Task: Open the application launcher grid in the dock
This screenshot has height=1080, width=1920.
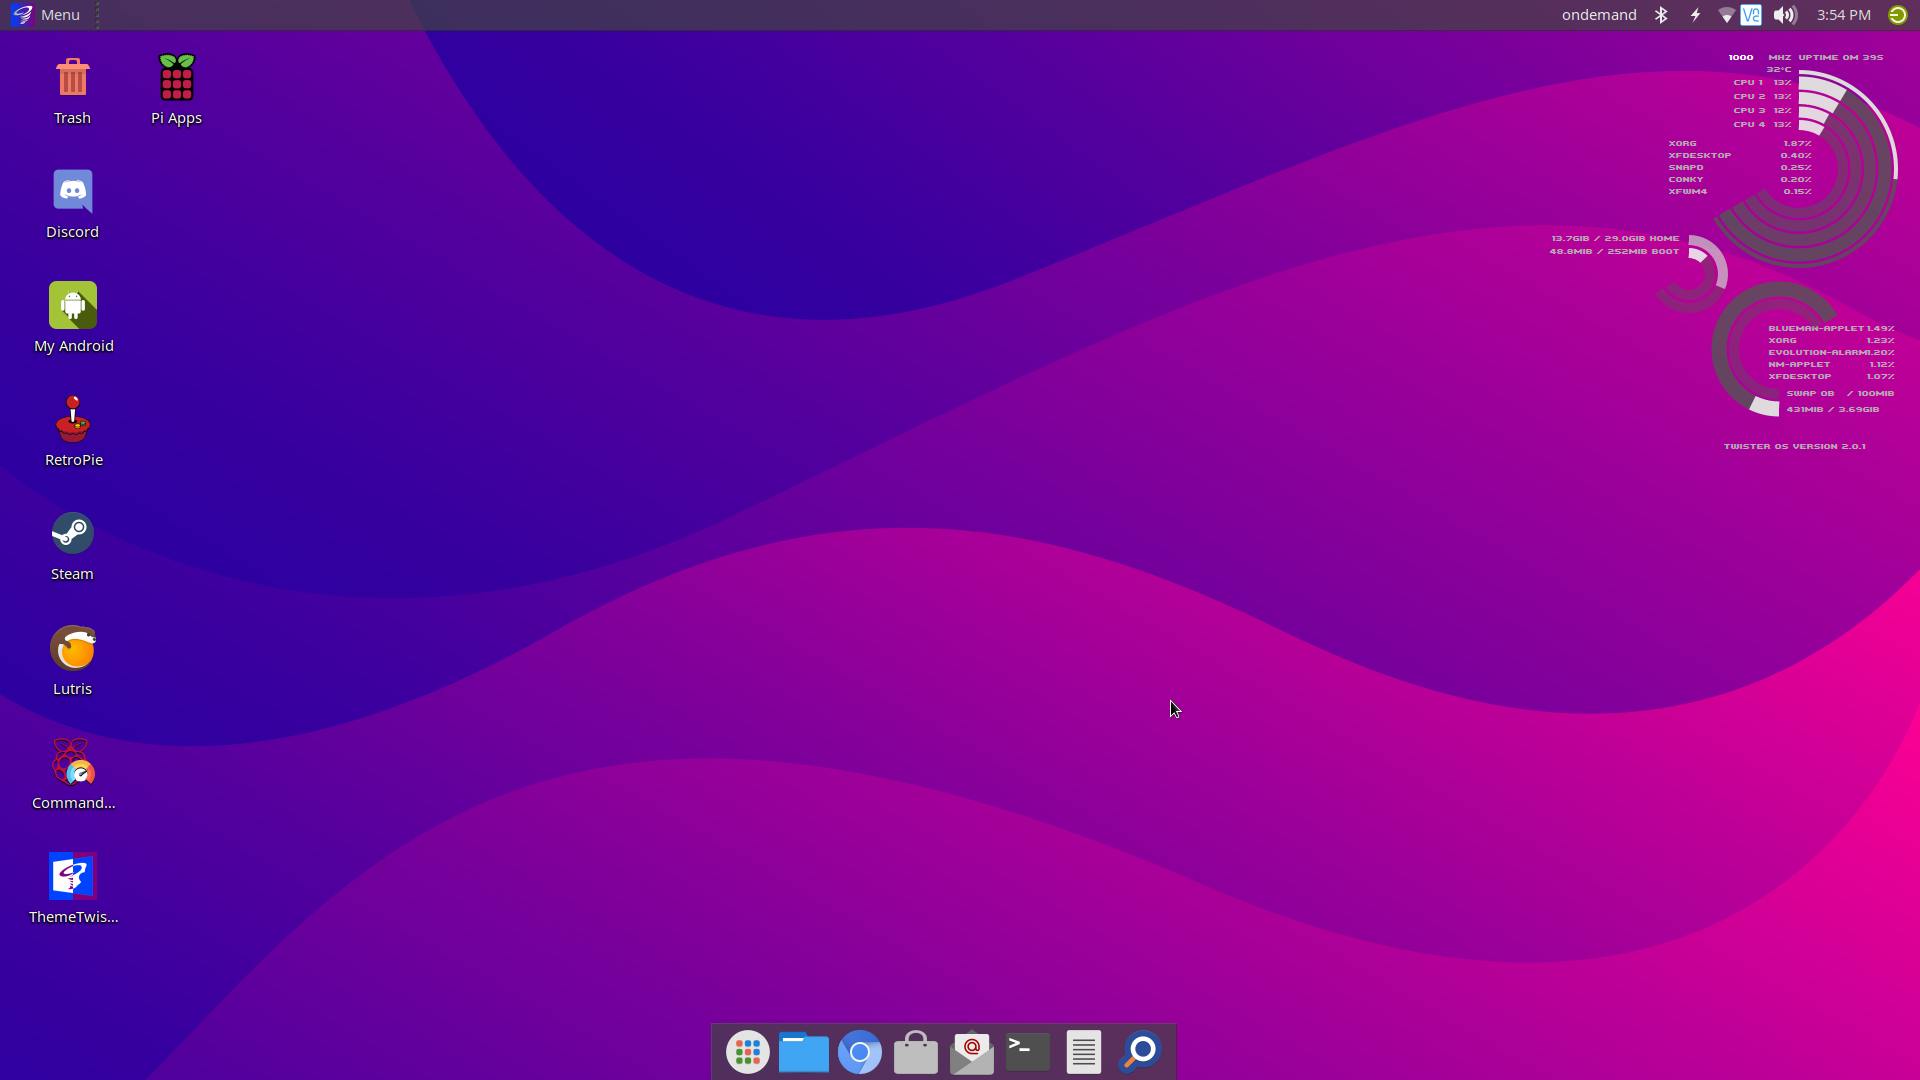Action: [x=747, y=1051]
